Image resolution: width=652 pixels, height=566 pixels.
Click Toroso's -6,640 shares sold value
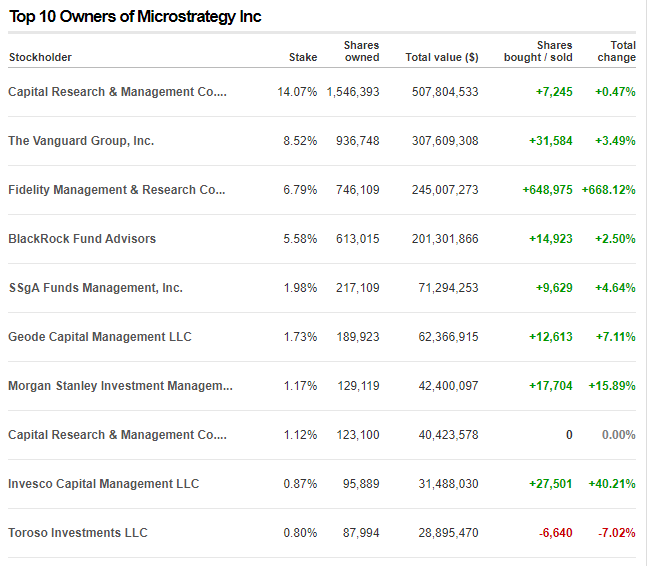555,533
